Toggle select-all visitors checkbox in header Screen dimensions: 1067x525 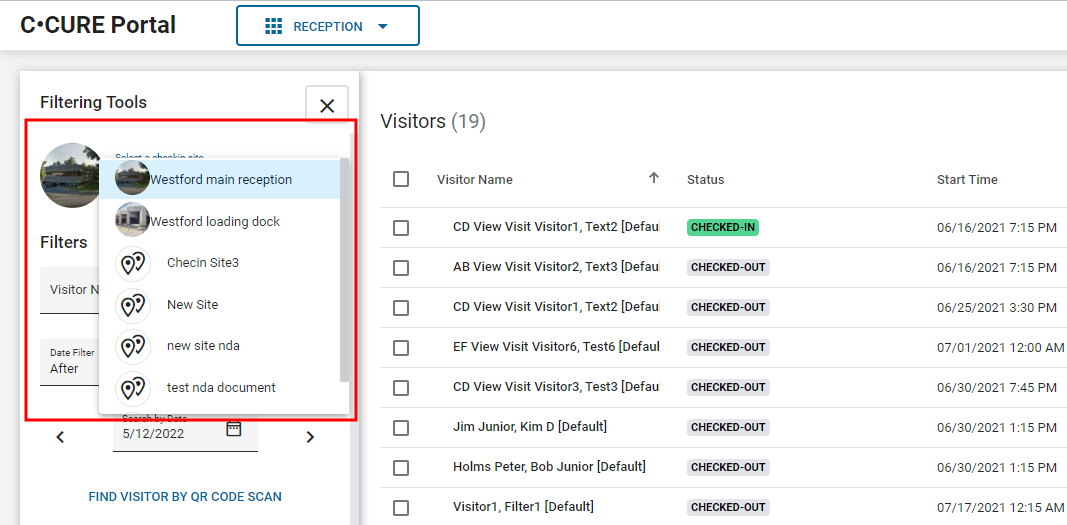(x=401, y=179)
